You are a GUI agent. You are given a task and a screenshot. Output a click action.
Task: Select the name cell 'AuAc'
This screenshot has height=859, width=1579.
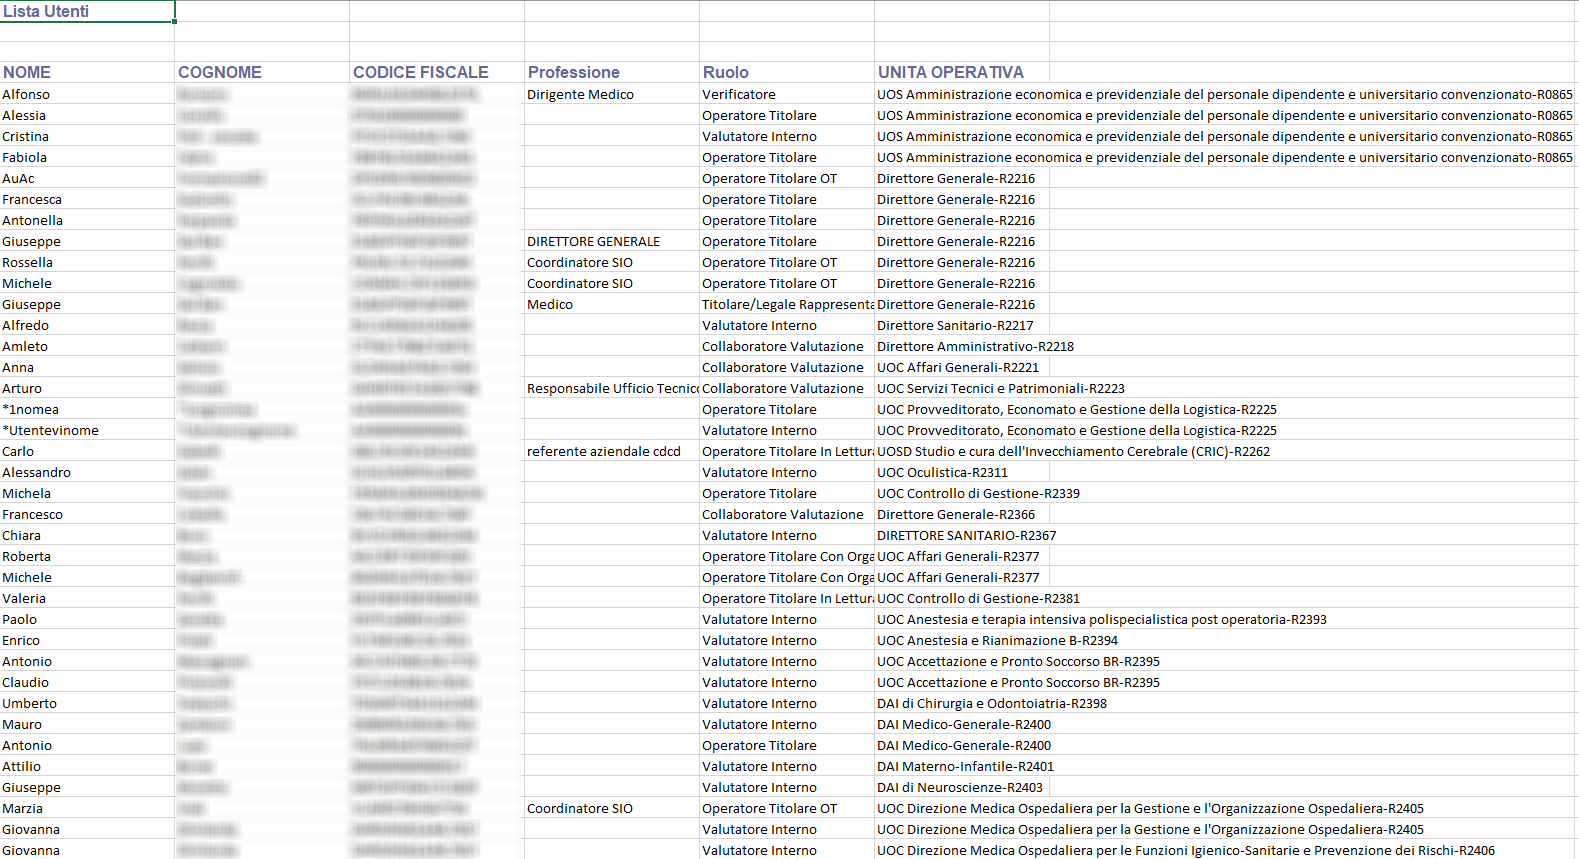pos(87,178)
